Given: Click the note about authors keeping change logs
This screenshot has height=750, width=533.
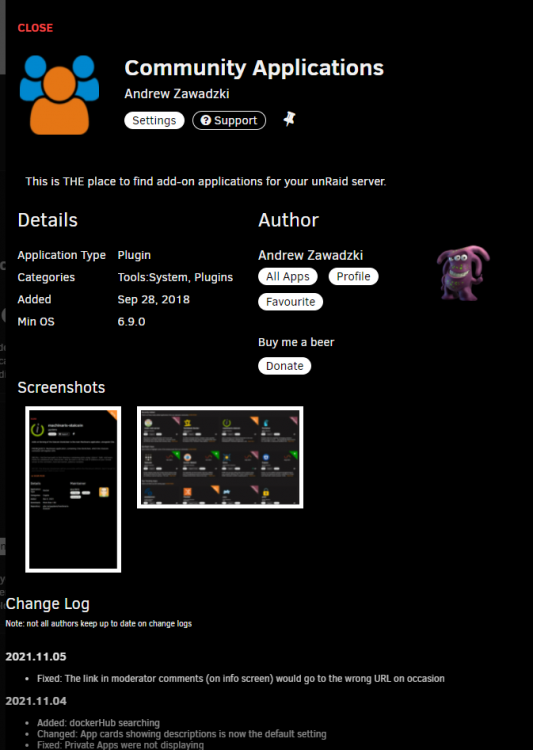Looking at the screenshot, I should [99, 624].
